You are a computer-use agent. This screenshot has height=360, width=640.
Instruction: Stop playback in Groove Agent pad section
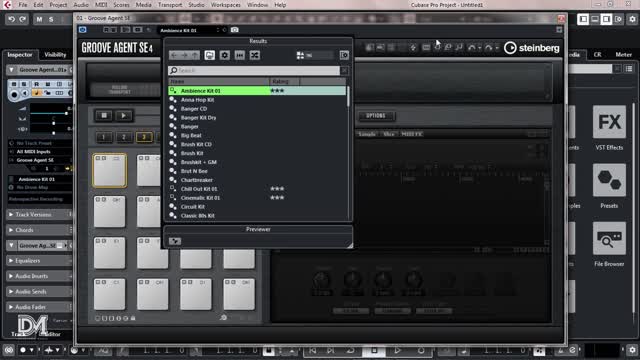click(x=104, y=116)
